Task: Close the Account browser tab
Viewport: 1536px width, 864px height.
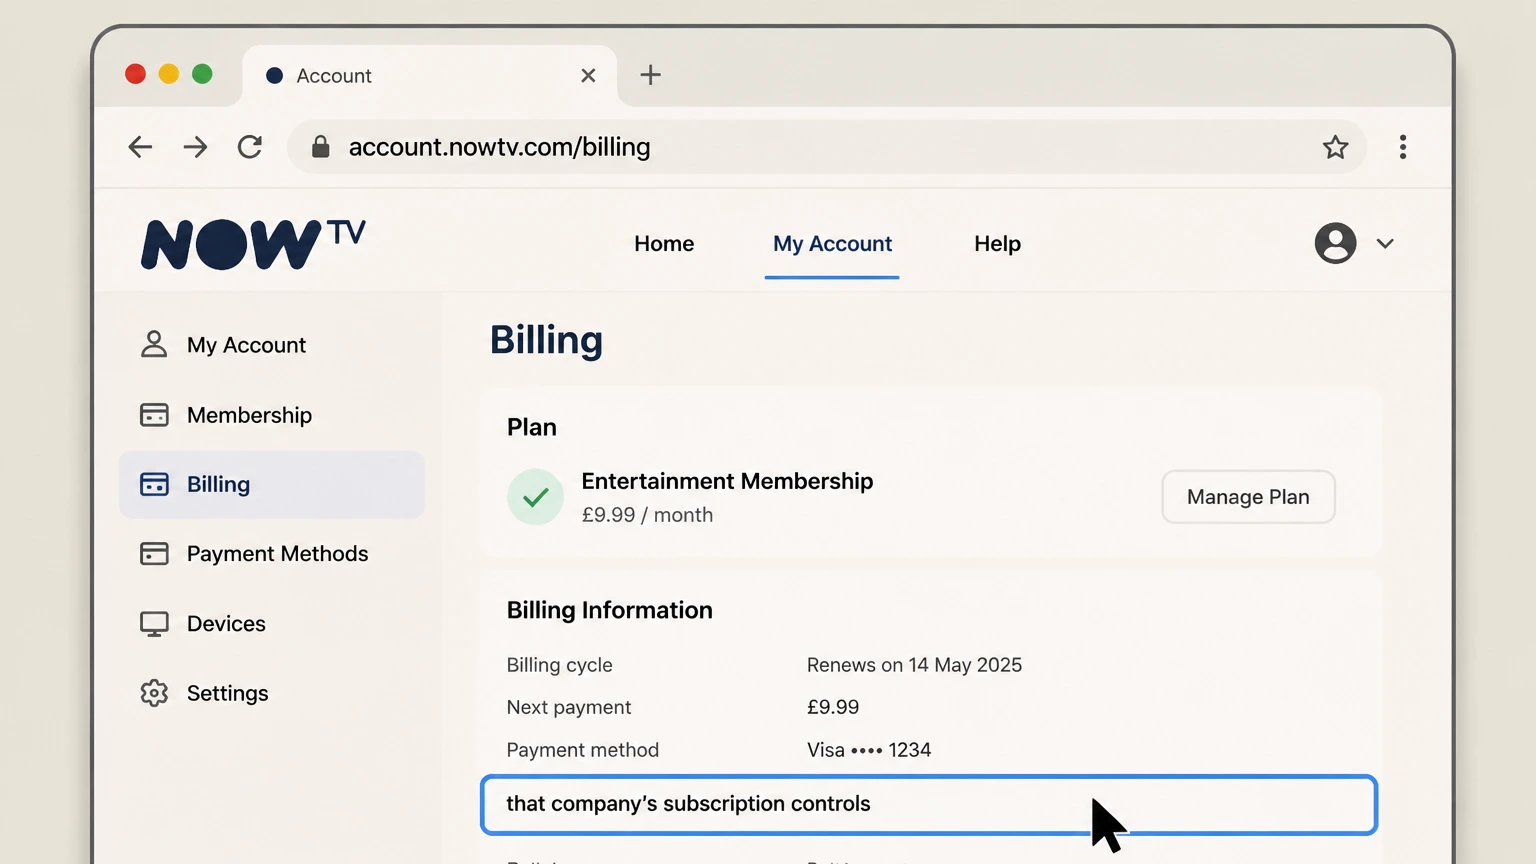Action: pyautogui.click(x=588, y=75)
